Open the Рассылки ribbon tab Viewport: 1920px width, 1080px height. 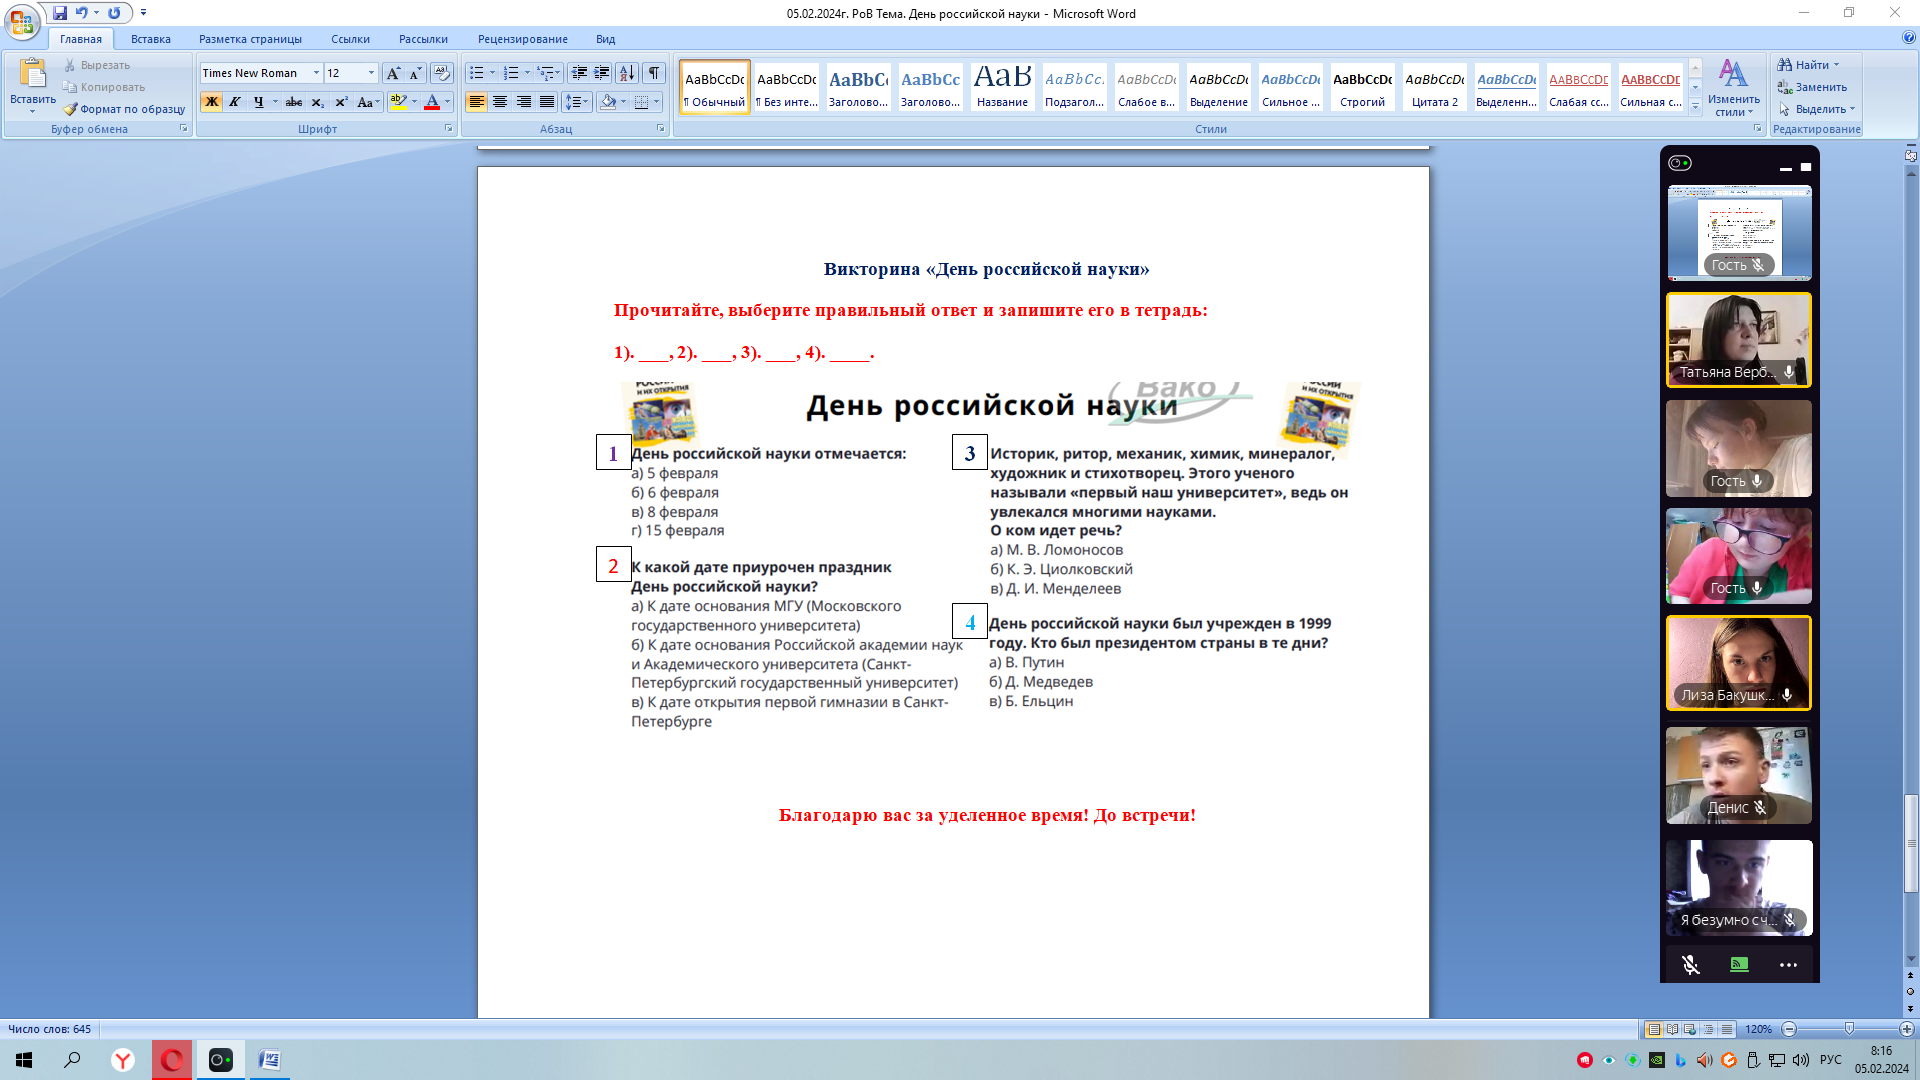(x=423, y=39)
